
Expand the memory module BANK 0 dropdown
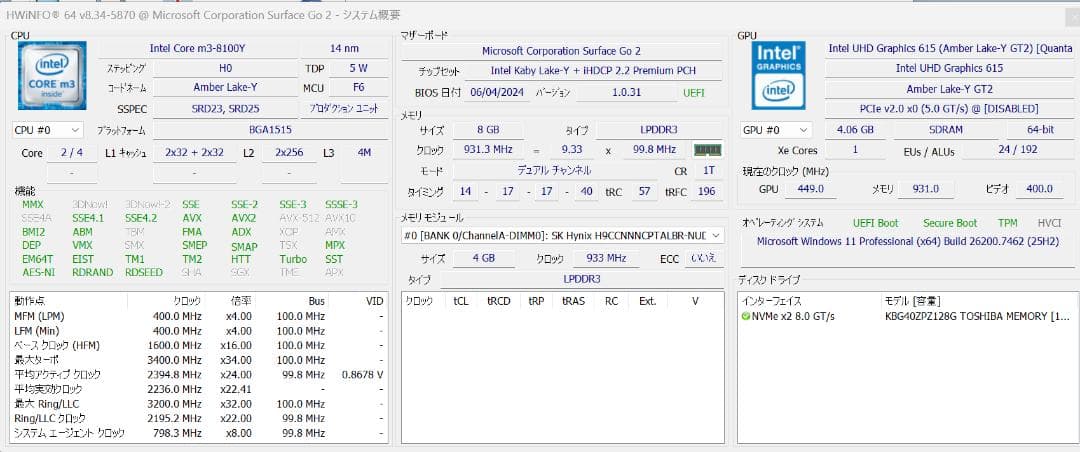pos(562,236)
